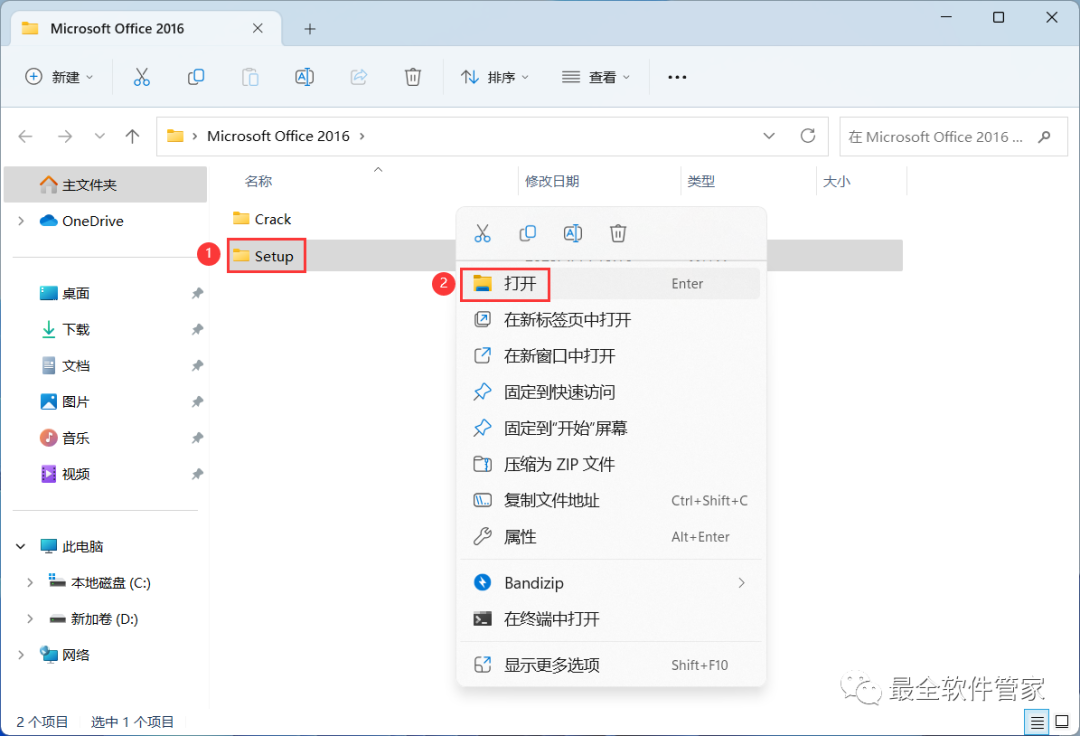Viewport: 1080px width, 736px height.
Task: Open the three-dots more options menu
Action: 677,77
